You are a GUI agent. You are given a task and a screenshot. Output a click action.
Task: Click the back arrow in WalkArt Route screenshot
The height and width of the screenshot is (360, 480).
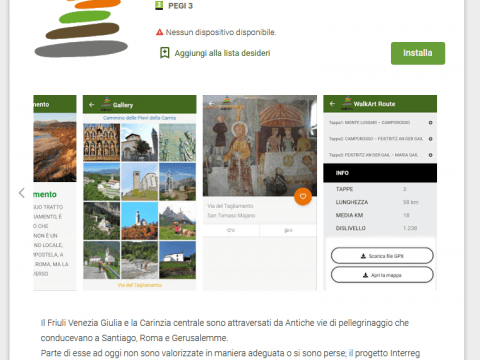(332, 104)
